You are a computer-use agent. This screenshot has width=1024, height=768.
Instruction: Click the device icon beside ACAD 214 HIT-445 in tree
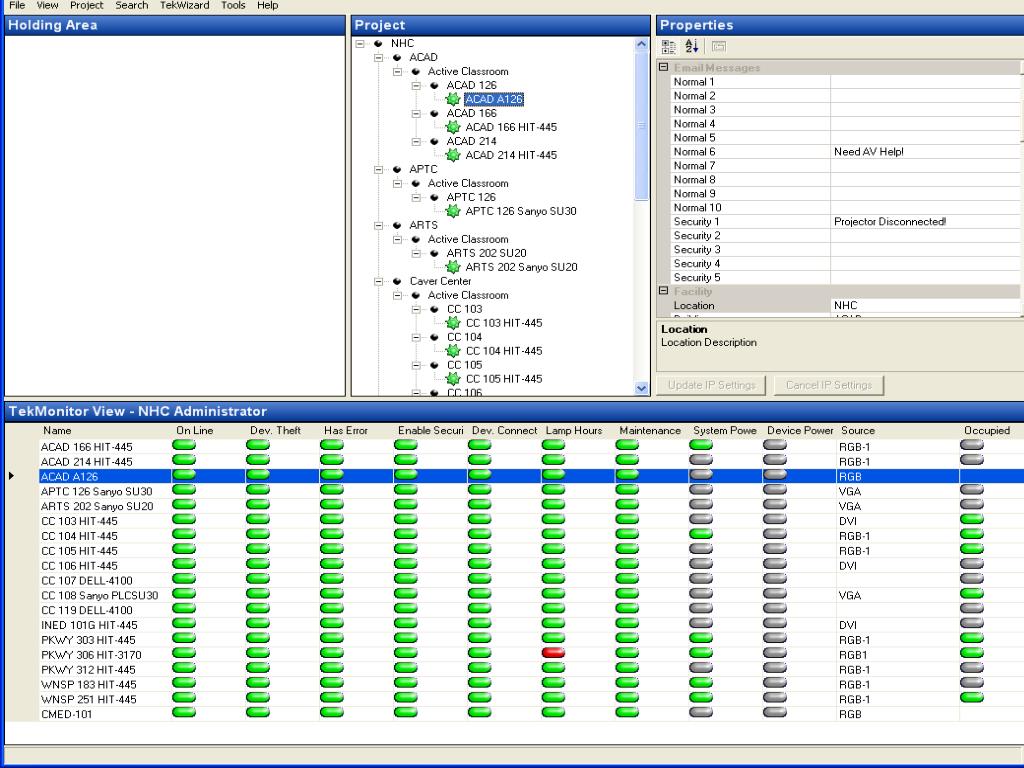(453, 155)
